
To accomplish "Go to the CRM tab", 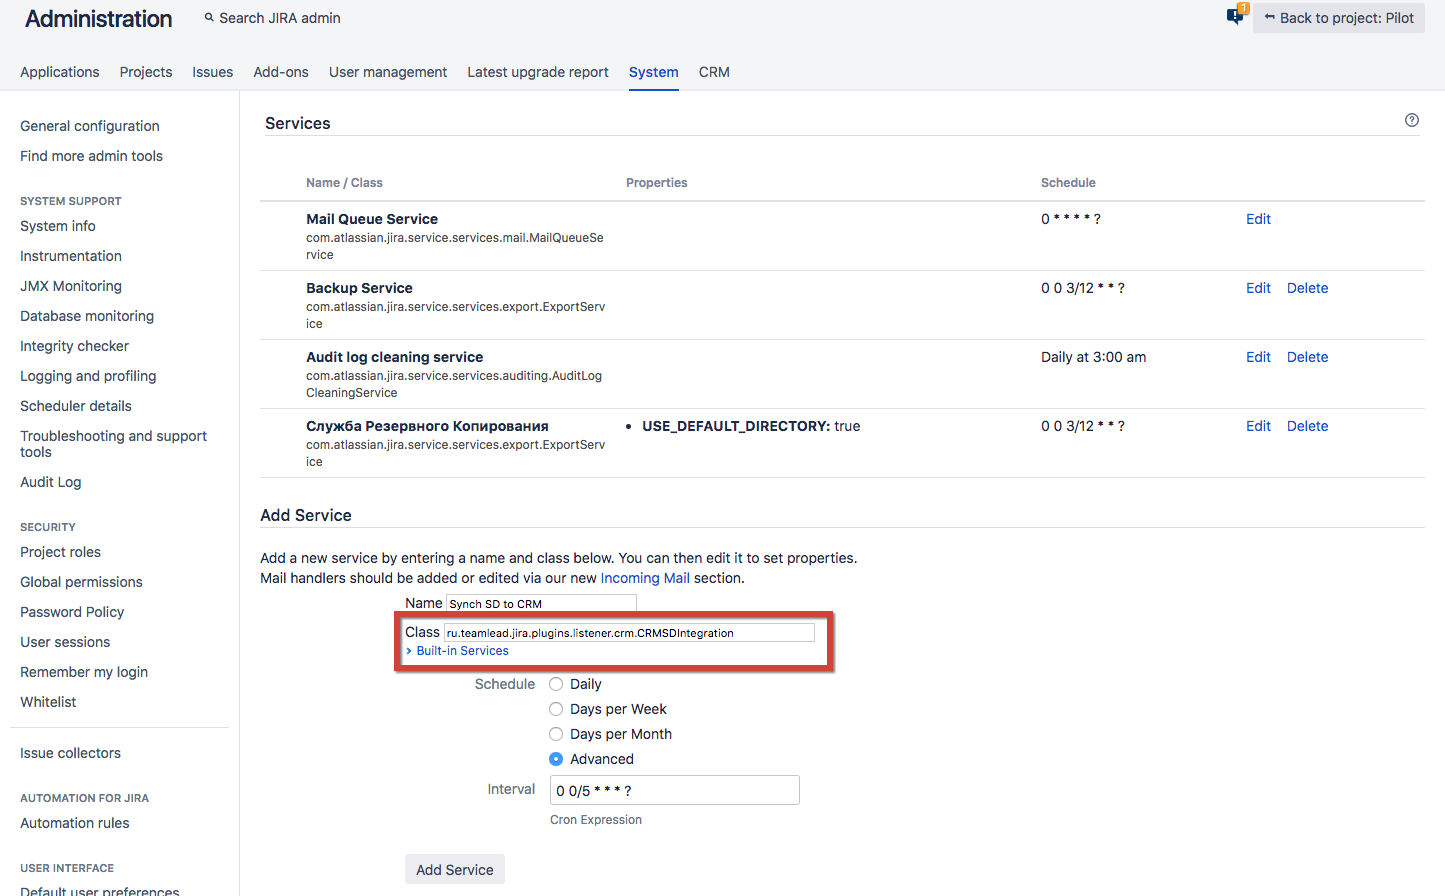I will pyautogui.click(x=714, y=72).
